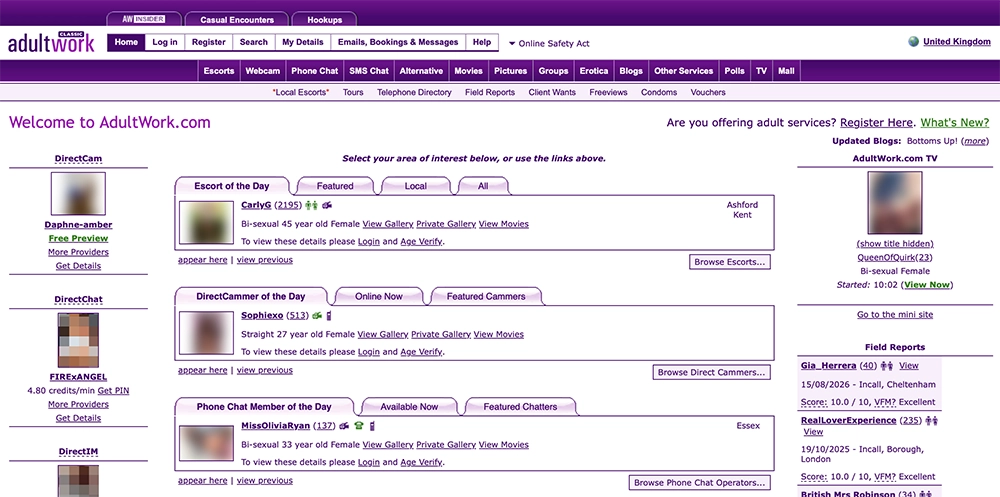Open the Bottoms Up! updated blog link
Screen dimensions: 1000x497
pyautogui.click(x=932, y=141)
